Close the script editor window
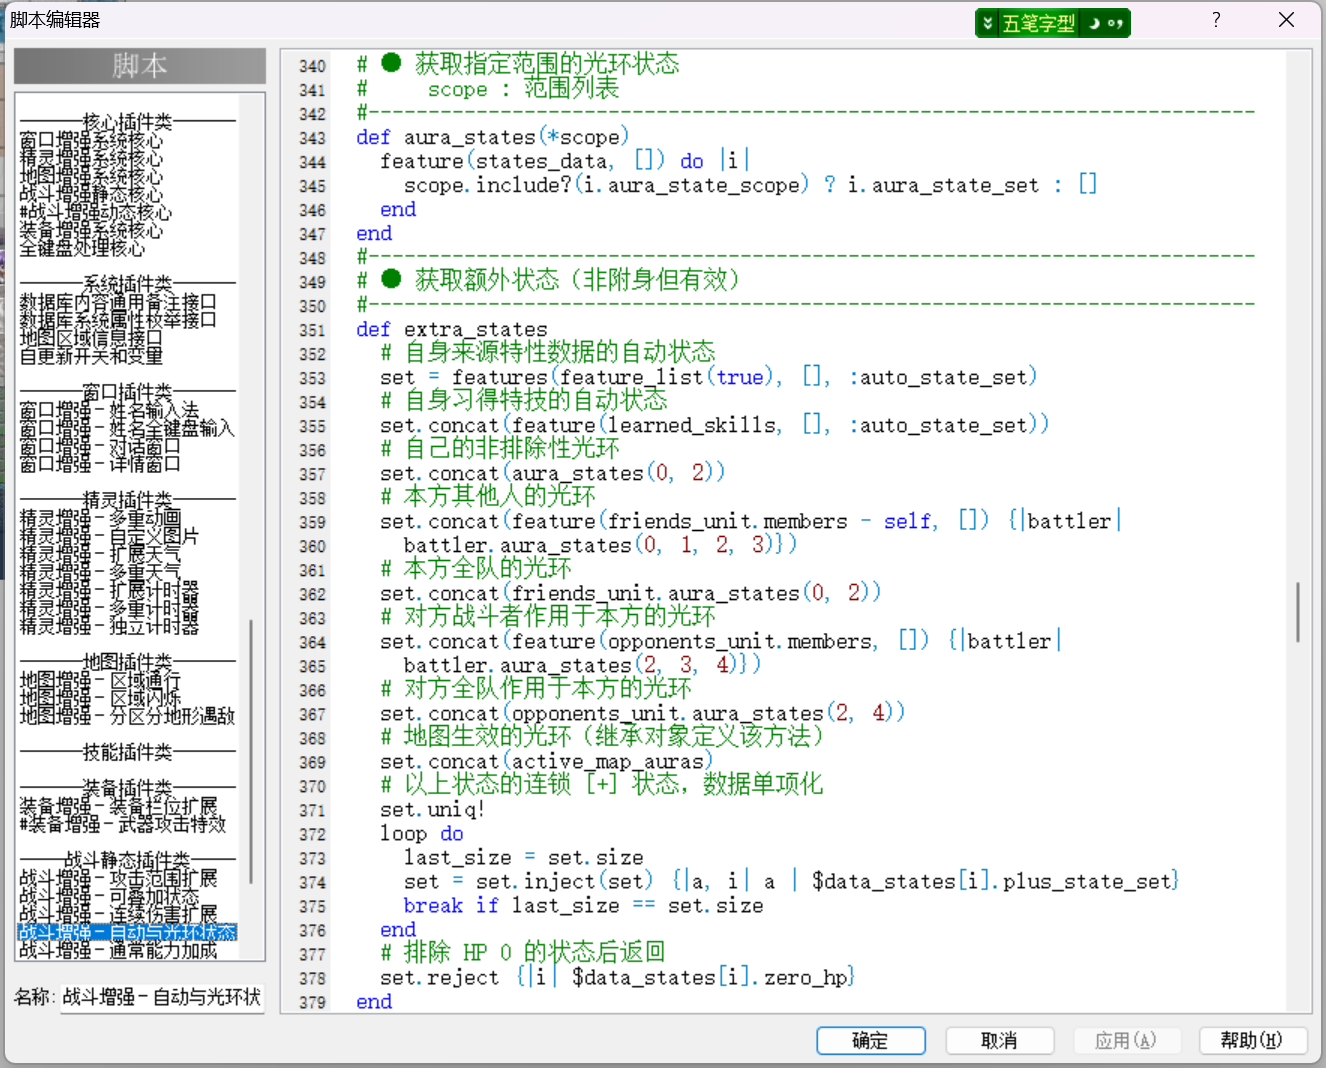 point(1287,20)
